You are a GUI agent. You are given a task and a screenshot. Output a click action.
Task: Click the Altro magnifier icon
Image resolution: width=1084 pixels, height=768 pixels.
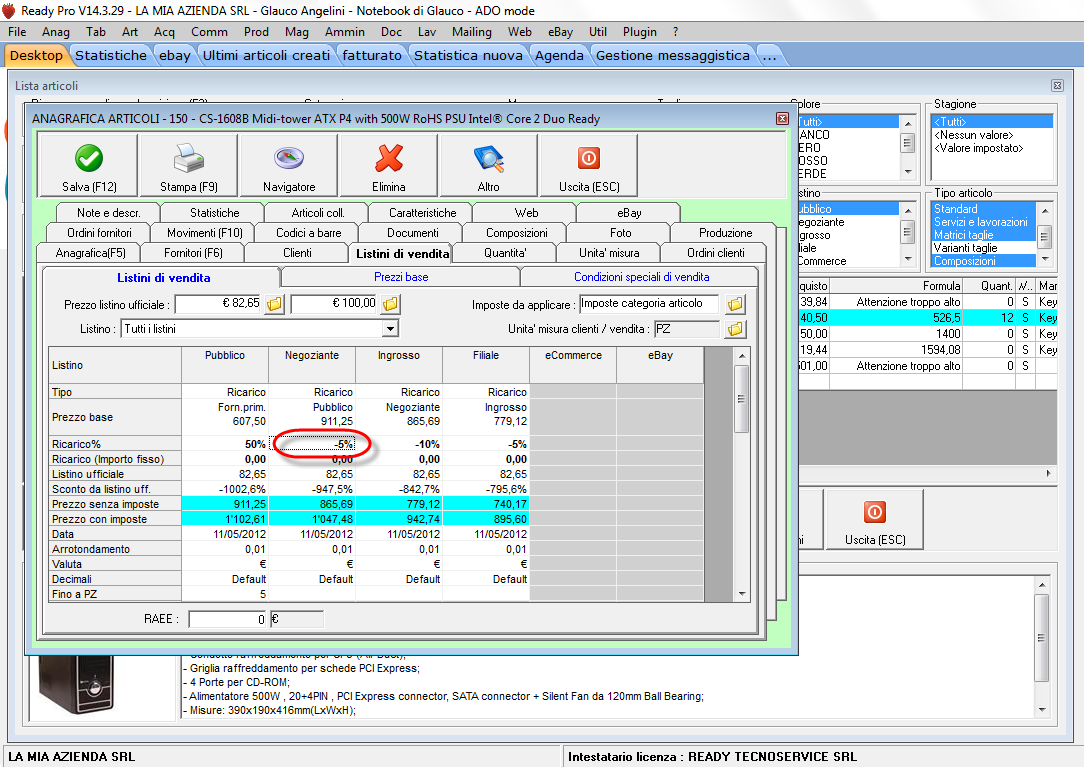[x=488, y=159]
